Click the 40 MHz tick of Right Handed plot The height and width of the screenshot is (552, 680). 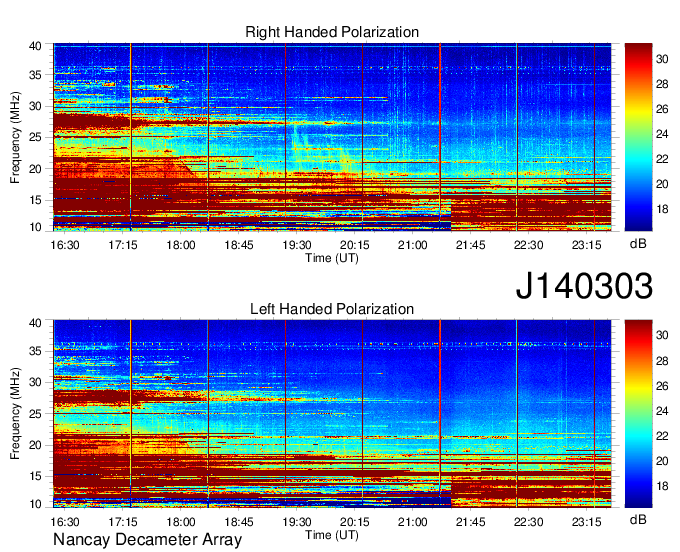point(35,46)
